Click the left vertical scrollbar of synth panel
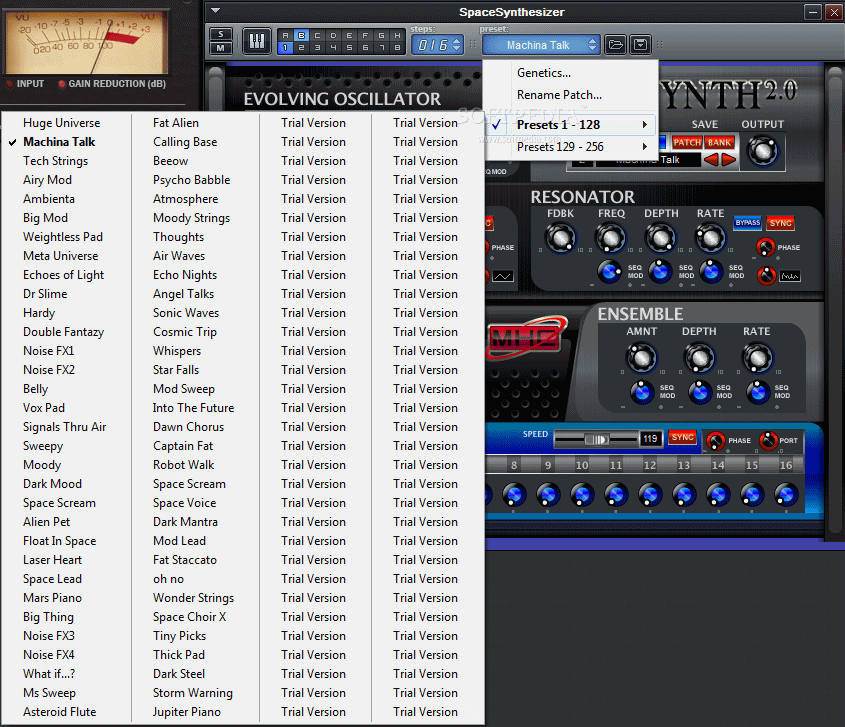Image resolution: width=845 pixels, height=727 pixels. coord(216,89)
